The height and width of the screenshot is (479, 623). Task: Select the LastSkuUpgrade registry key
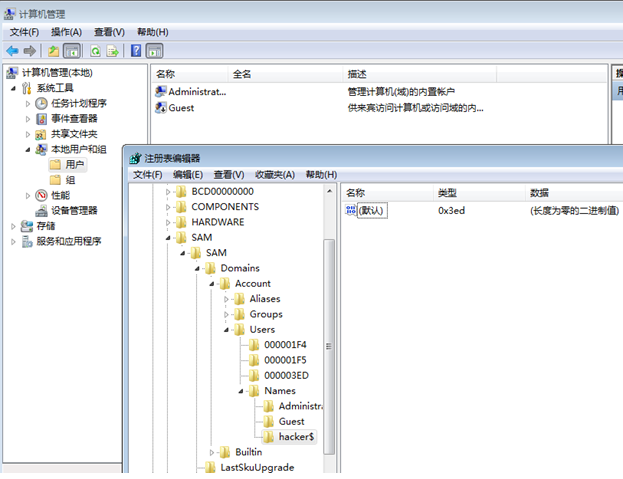click(x=257, y=467)
